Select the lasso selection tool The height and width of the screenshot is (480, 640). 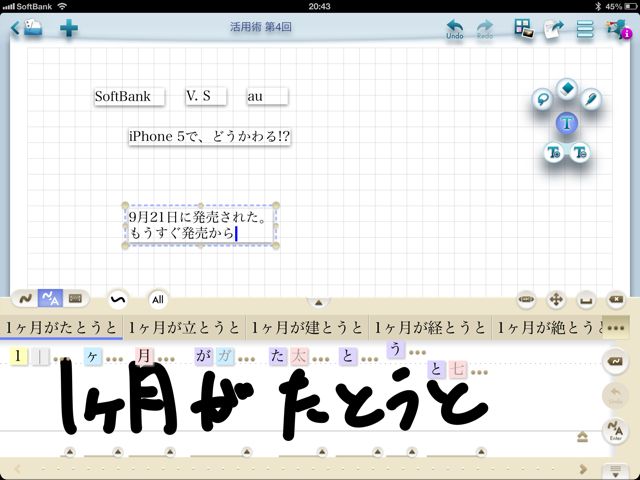542,99
